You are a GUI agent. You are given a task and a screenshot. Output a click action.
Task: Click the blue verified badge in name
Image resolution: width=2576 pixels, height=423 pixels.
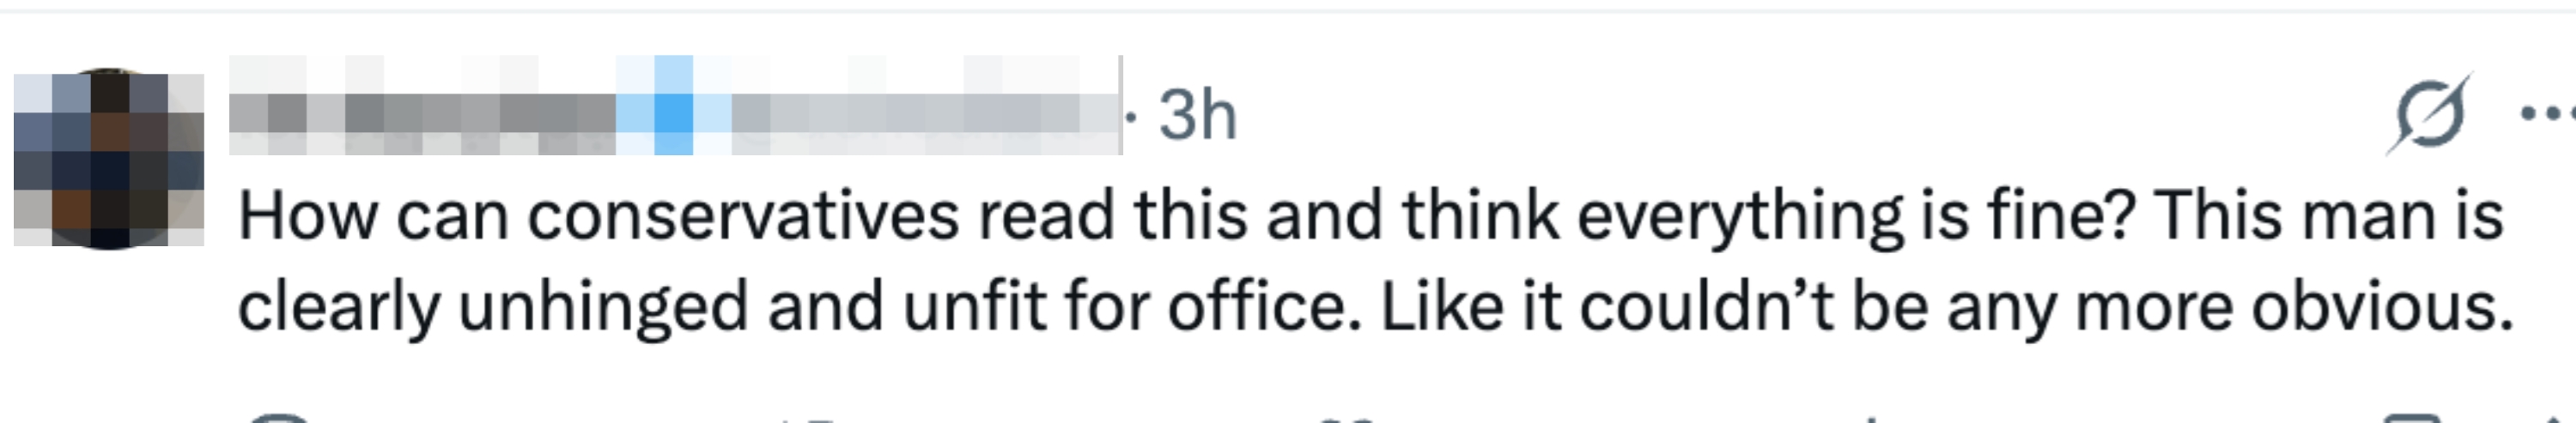click(673, 108)
